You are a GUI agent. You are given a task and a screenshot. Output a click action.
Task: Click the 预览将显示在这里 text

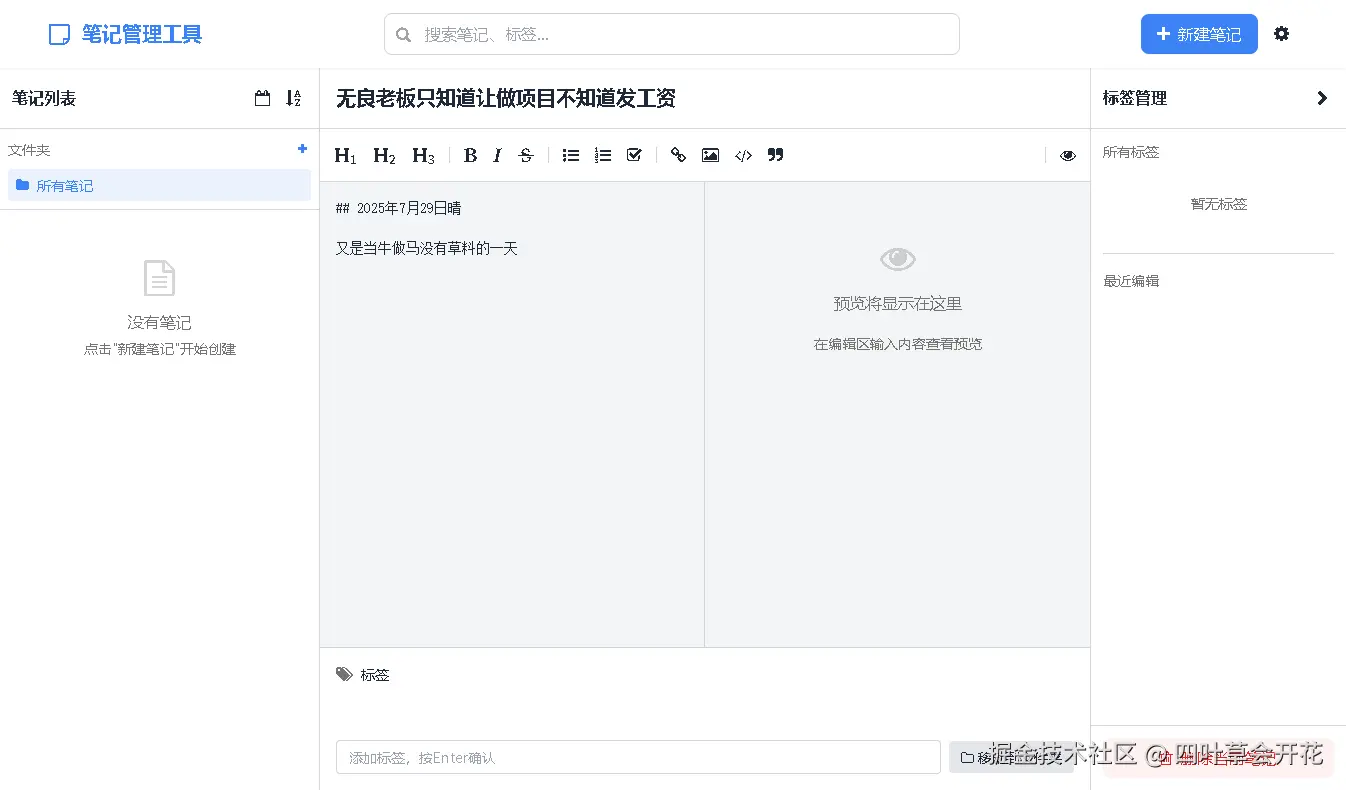pyautogui.click(x=898, y=303)
